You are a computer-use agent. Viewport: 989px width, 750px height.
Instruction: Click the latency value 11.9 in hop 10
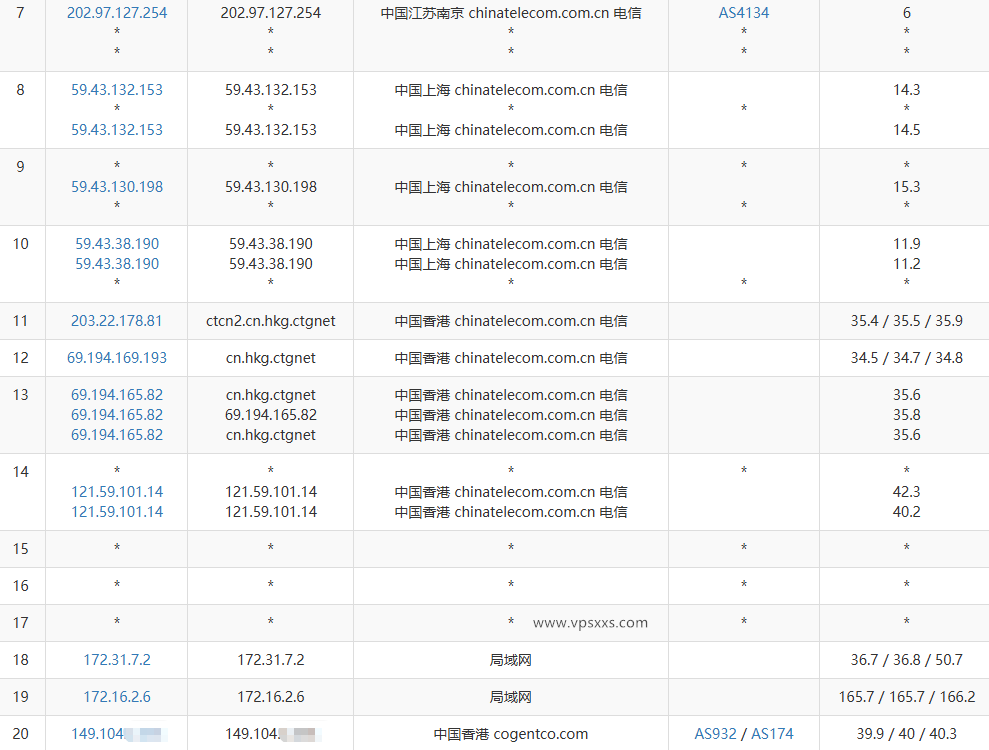[x=906, y=243]
